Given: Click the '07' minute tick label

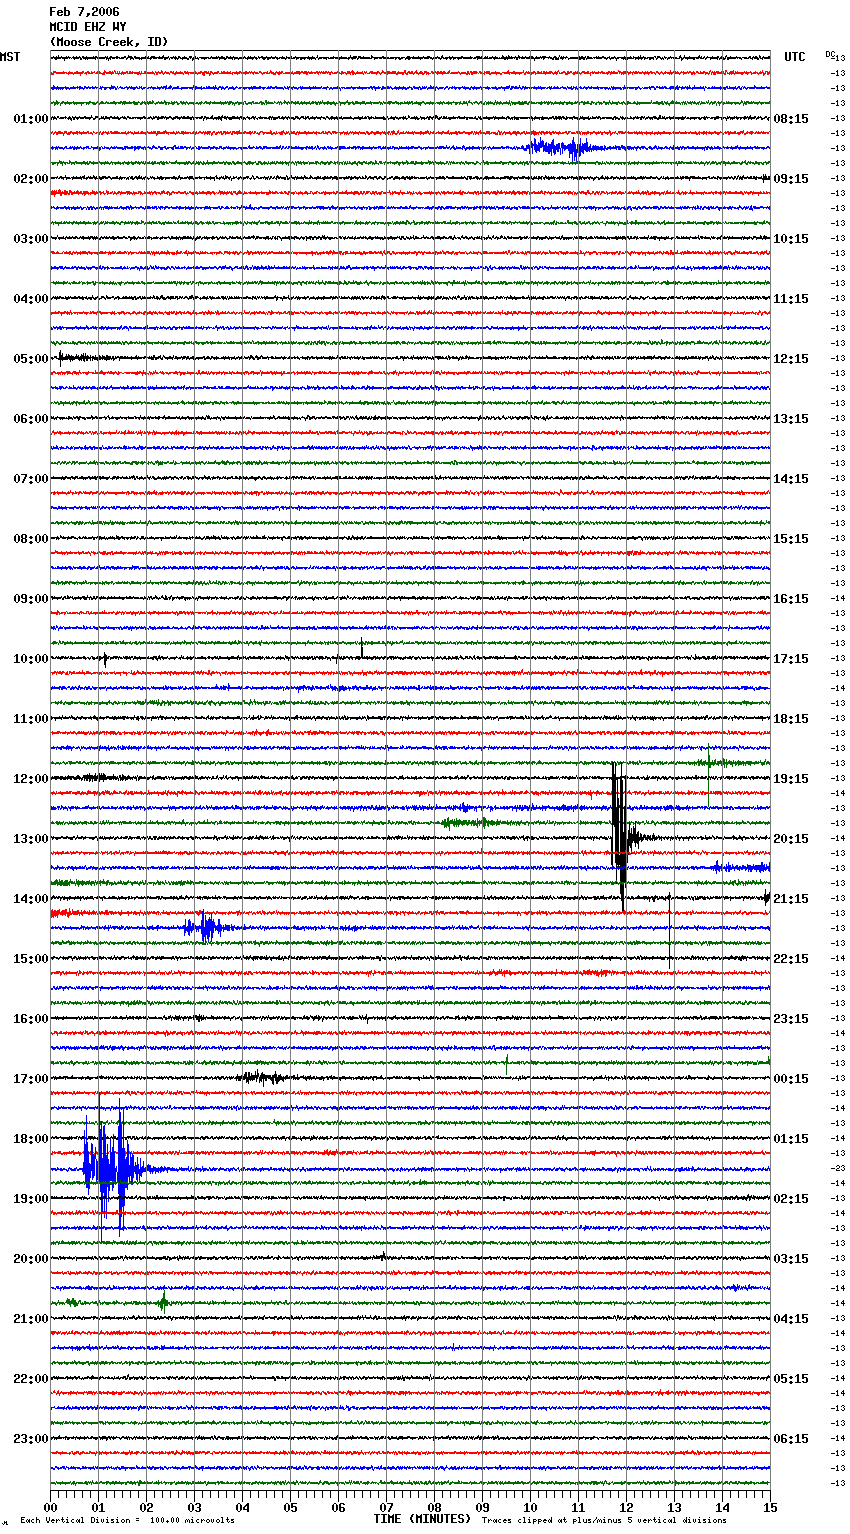Looking at the screenshot, I should click(387, 1507).
